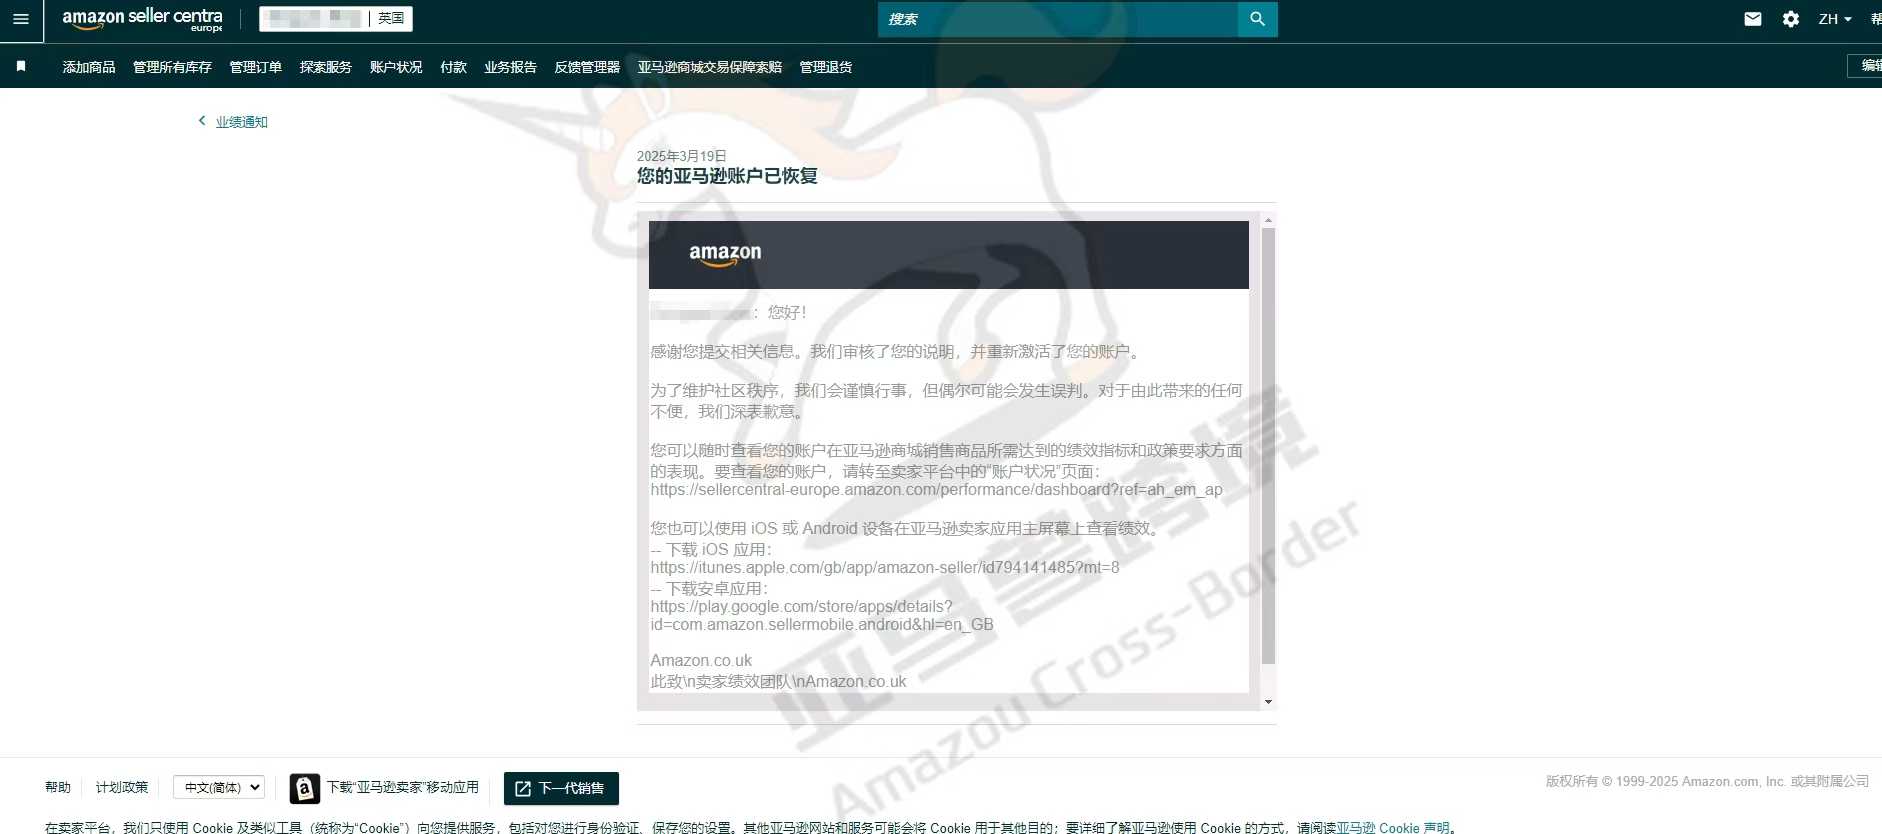1882x834 pixels.
Task: Open the 业务报告 menu
Action: click(x=511, y=67)
